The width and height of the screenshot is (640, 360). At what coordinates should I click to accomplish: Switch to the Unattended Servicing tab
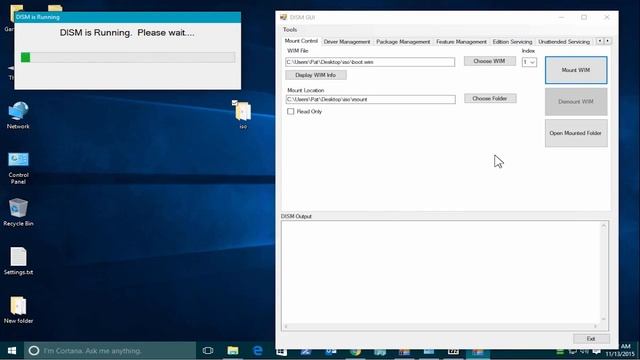[564, 42]
